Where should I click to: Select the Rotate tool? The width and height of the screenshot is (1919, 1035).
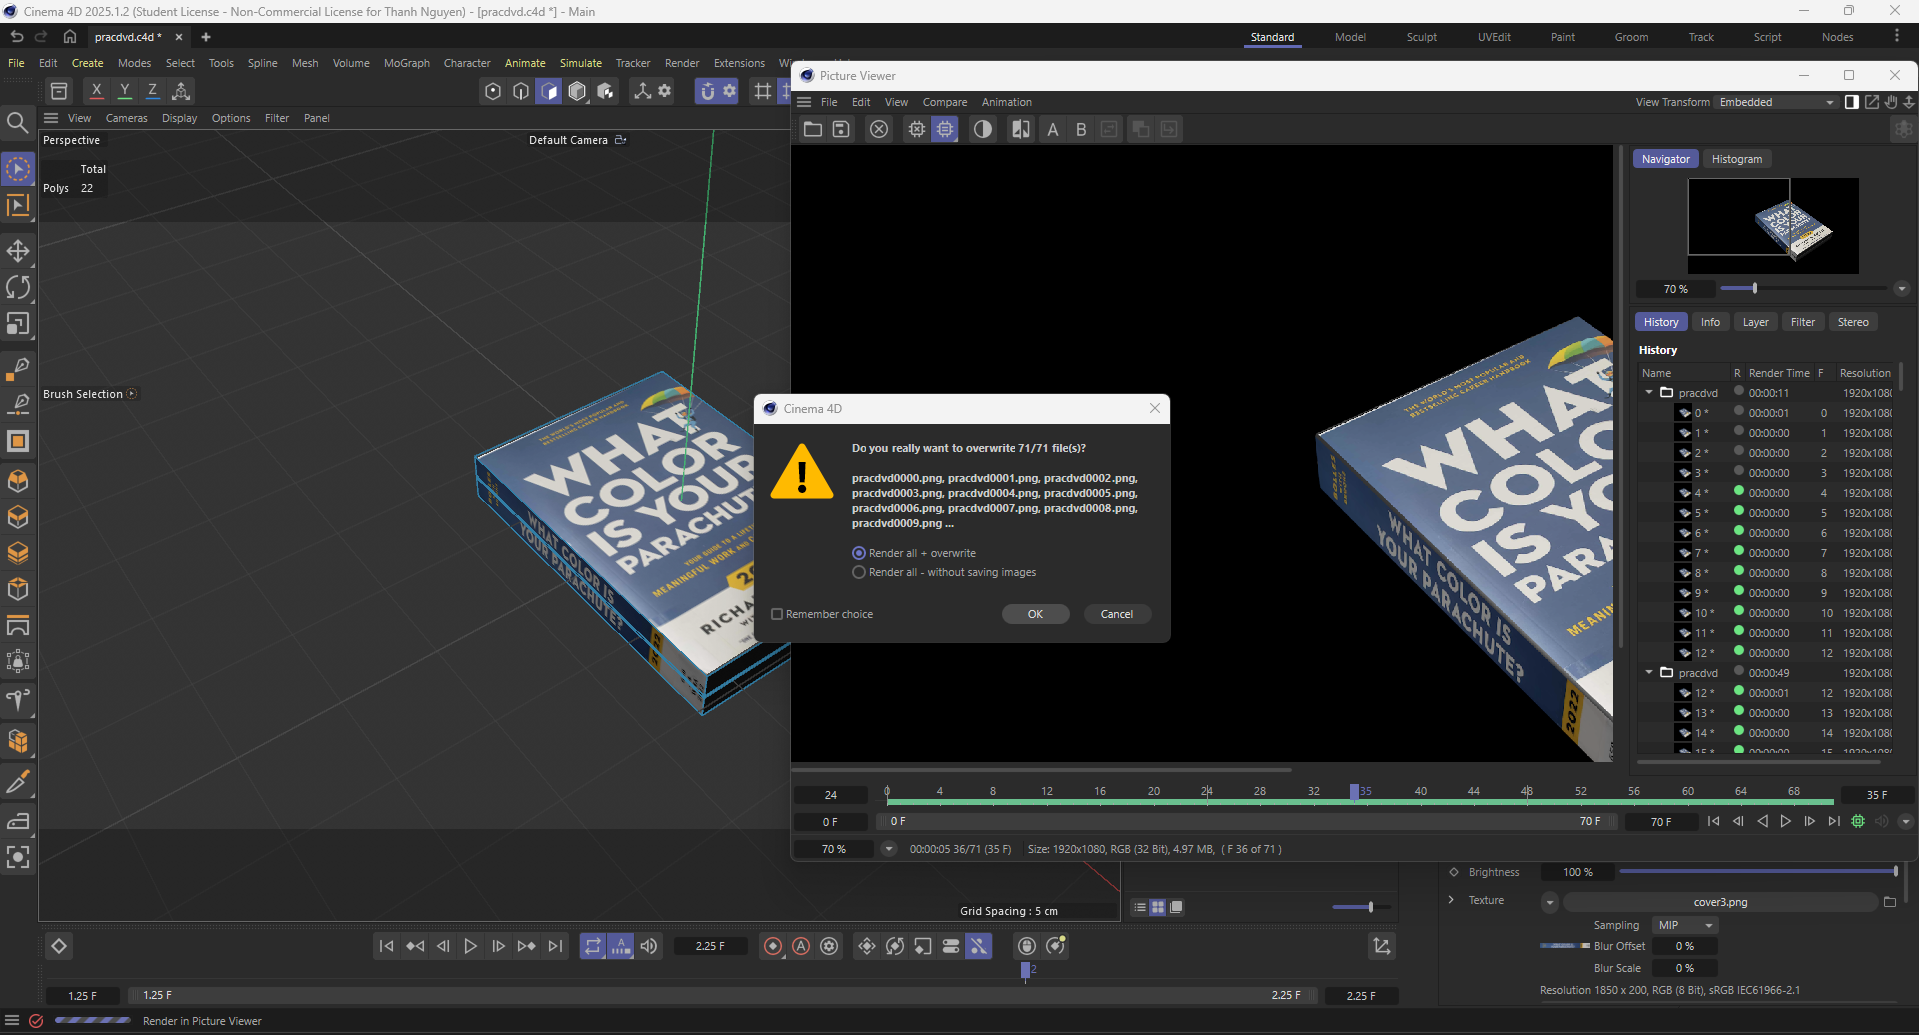coord(18,287)
